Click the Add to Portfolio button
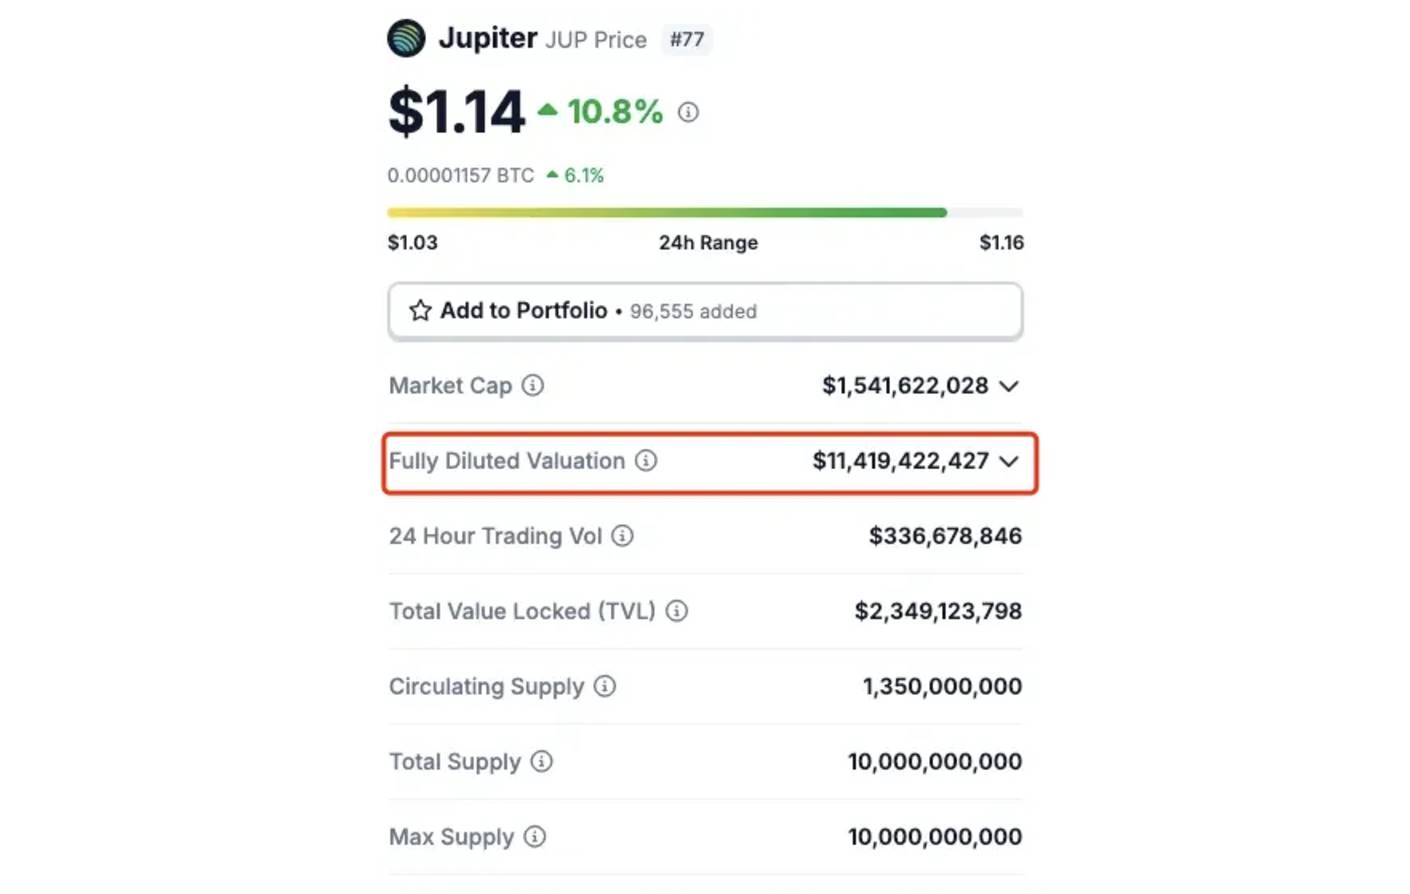Image resolution: width=1410 pixels, height=894 pixels. coord(705,311)
